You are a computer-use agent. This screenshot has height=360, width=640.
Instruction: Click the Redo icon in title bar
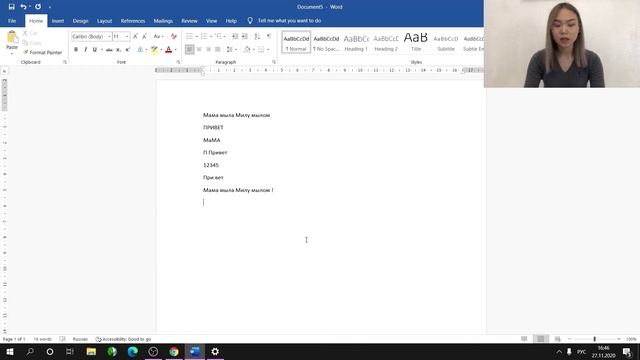pyautogui.click(x=38, y=7)
